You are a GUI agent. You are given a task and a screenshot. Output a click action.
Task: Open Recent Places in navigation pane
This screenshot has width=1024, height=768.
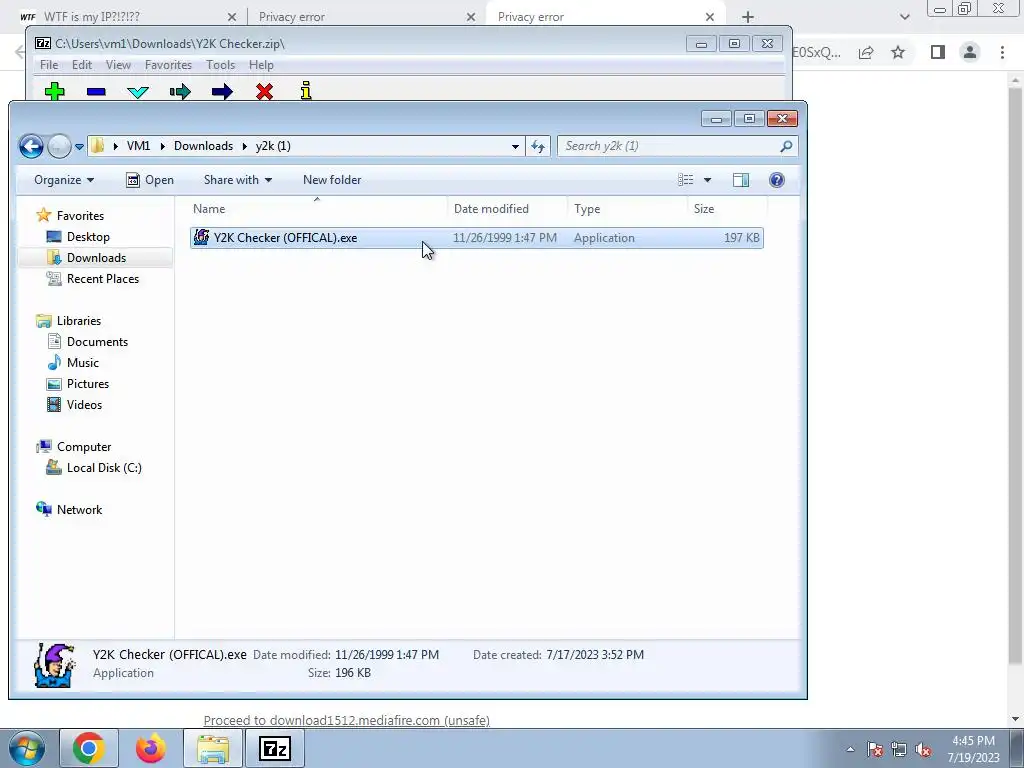point(103,278)
